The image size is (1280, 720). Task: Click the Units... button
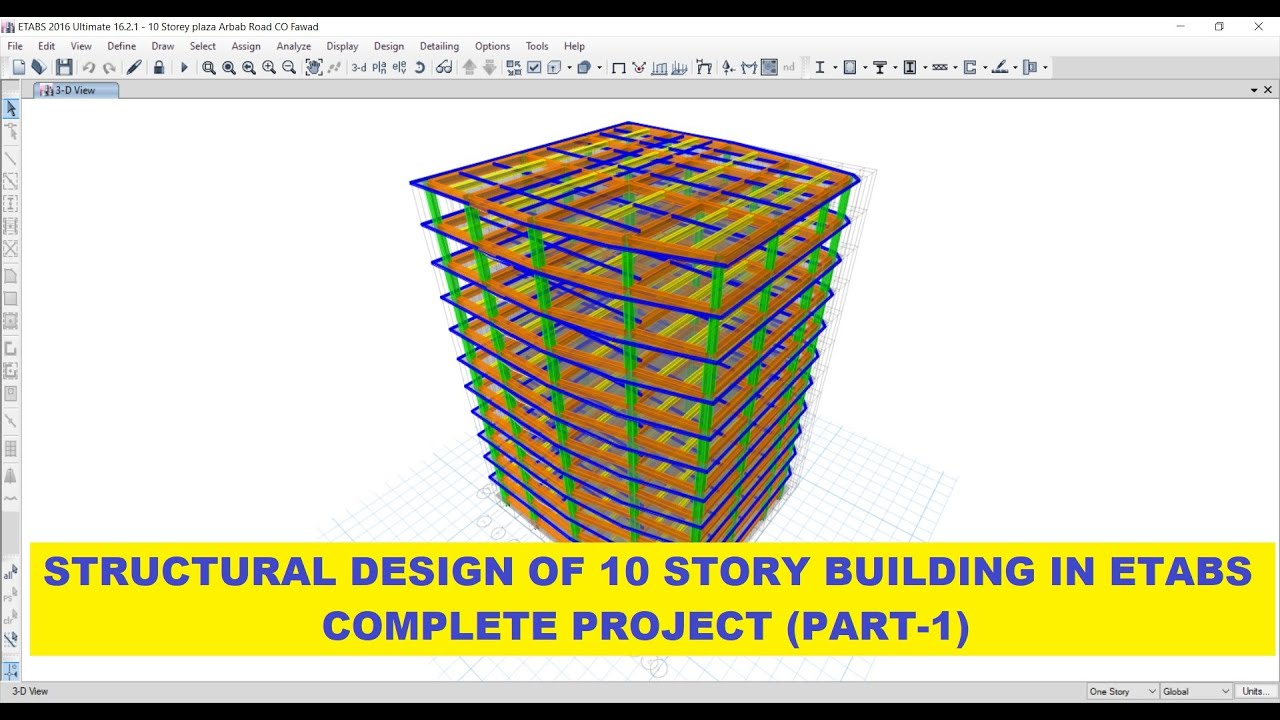pyautogui.click(x=1254, y=691)
